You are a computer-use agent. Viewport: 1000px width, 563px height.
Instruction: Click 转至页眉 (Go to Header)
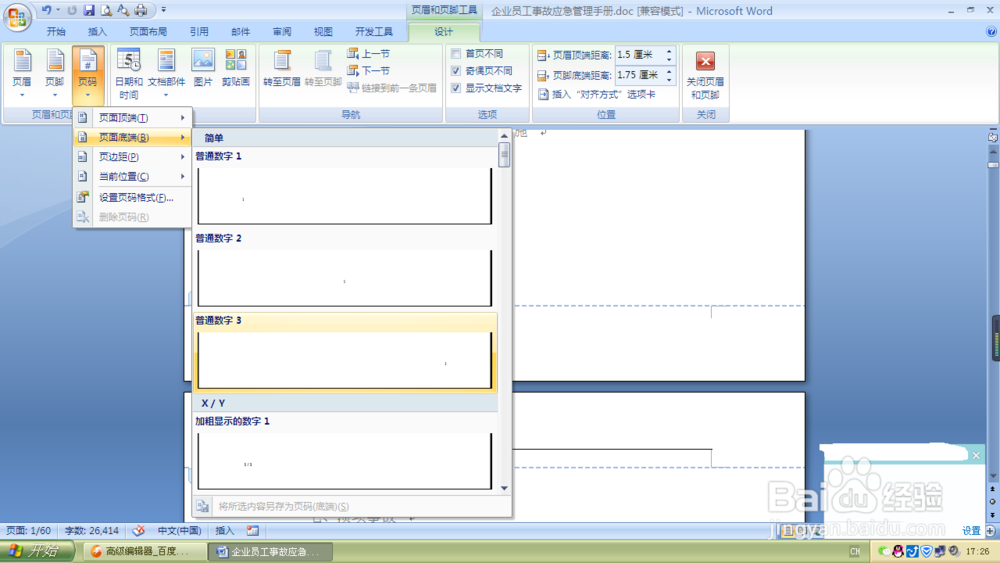[281, 68]
